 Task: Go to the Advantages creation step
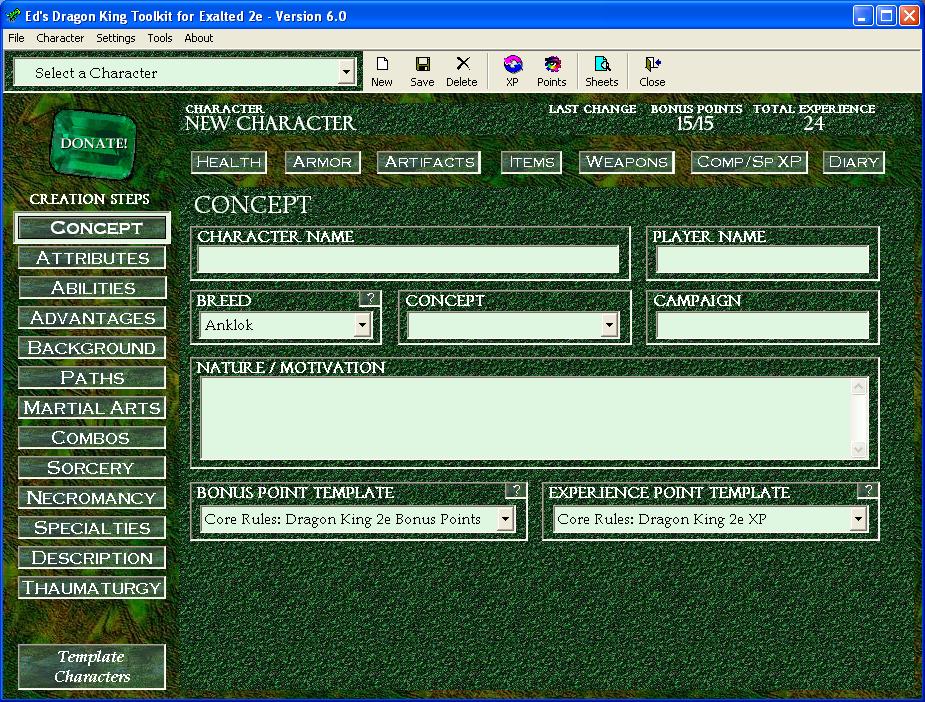tap(92, 318)
